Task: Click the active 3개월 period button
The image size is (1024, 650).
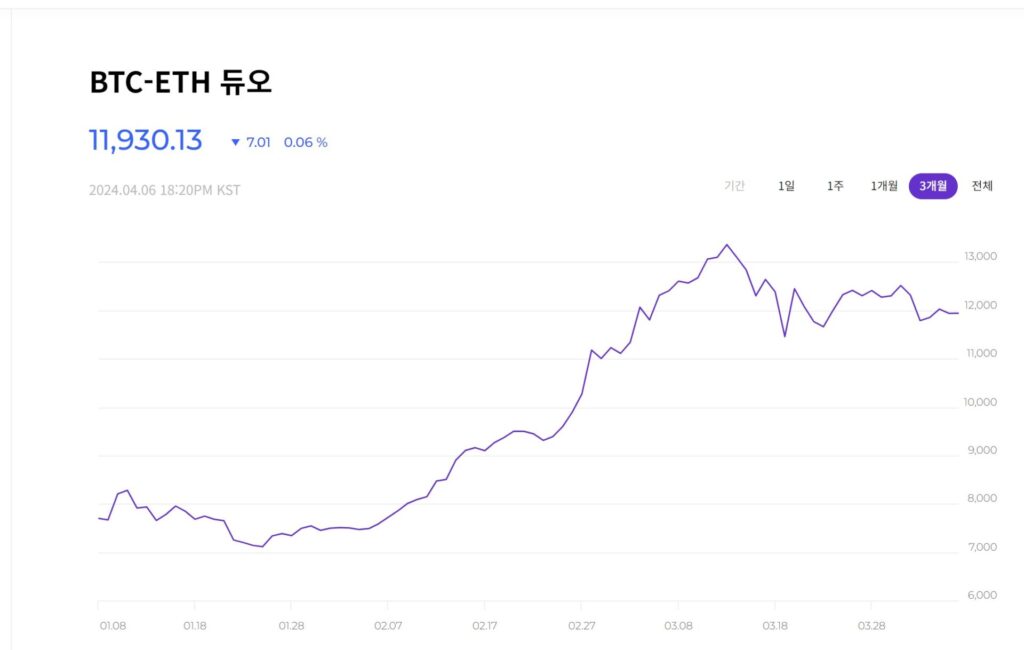Action: [x=933, y=186]
